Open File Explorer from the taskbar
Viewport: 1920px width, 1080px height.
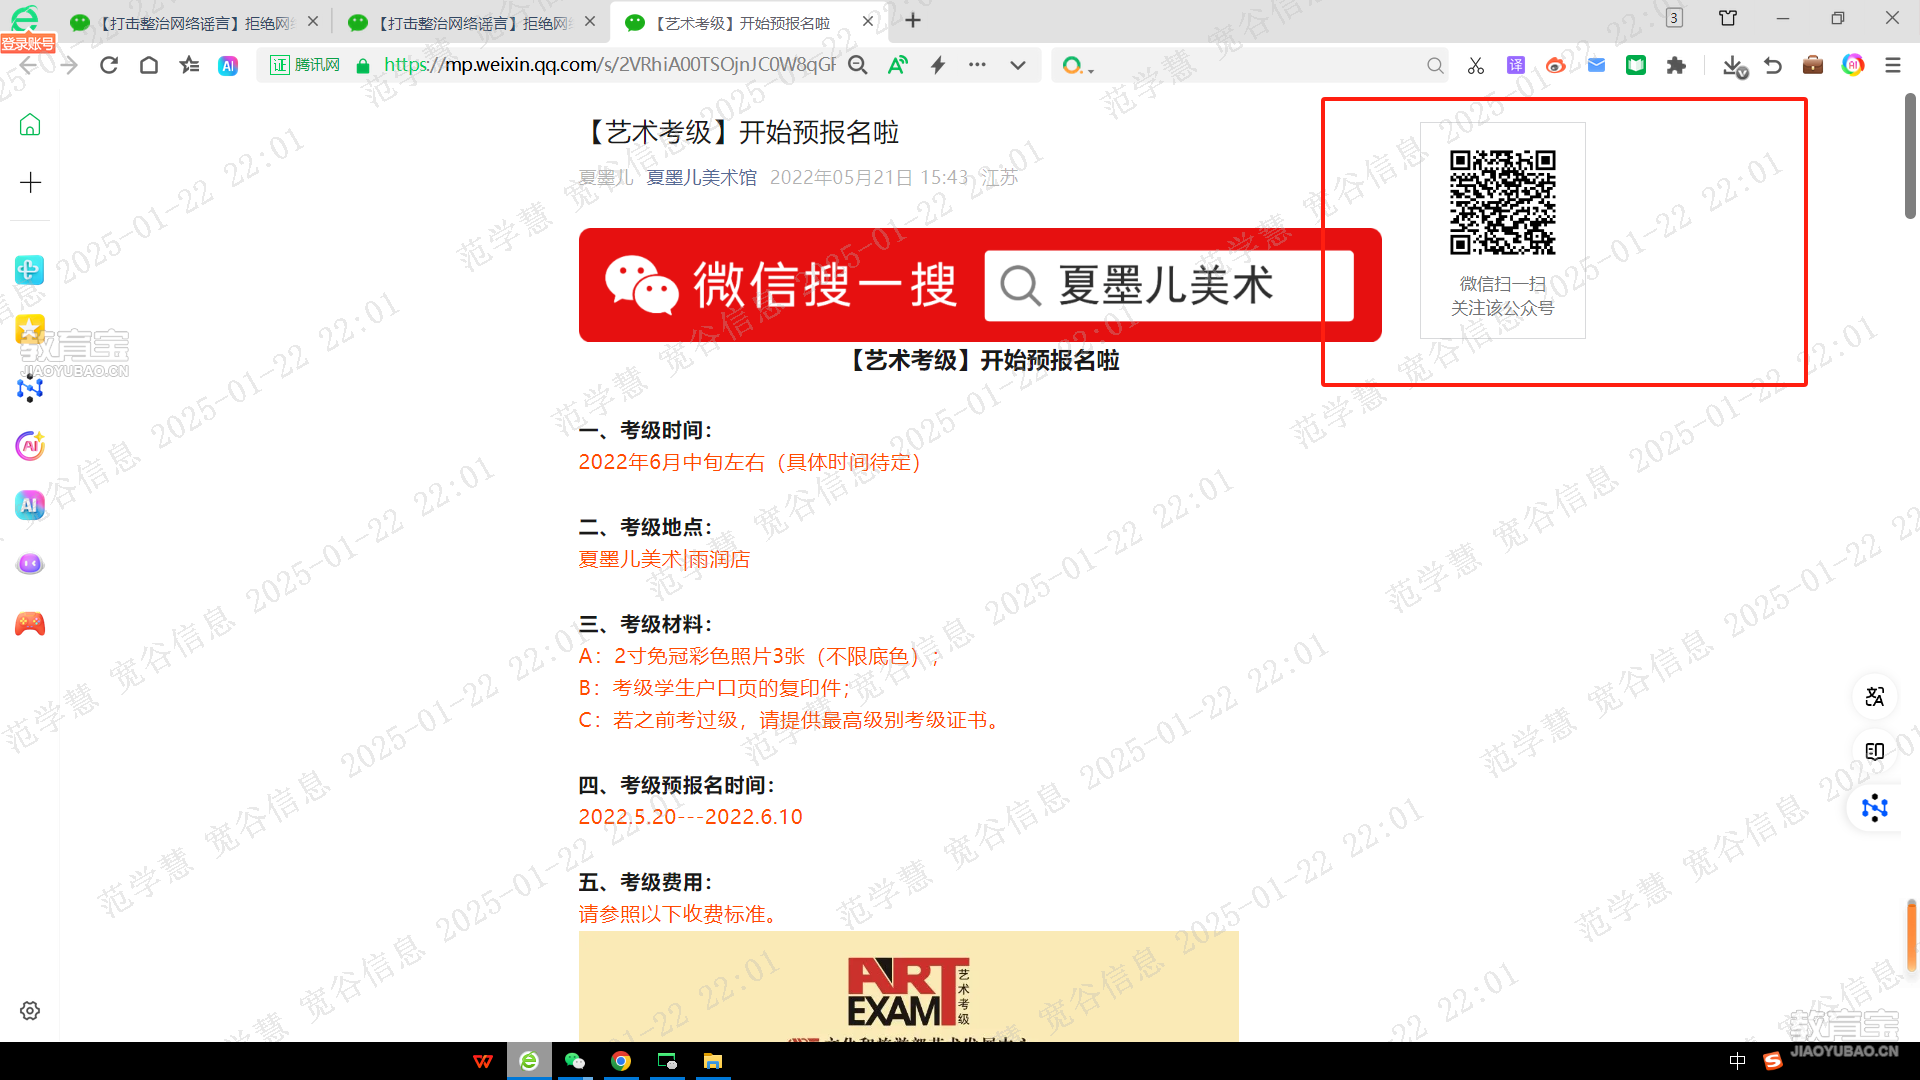(713, 1061)
